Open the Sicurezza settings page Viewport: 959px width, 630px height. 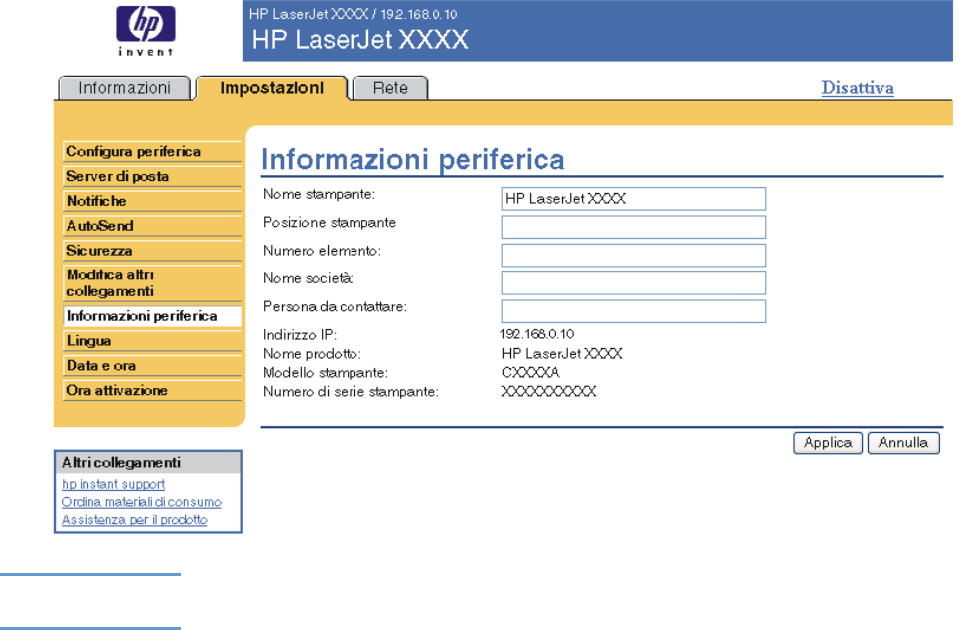click(152, 251)
